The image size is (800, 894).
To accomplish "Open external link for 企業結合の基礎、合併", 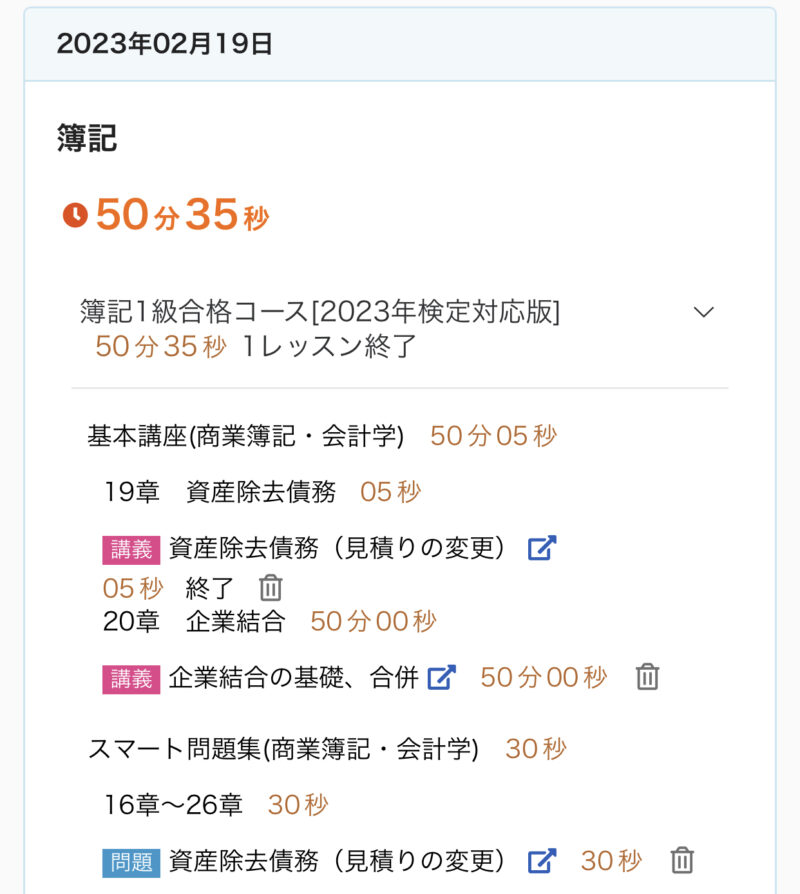I will click(441, 677).
